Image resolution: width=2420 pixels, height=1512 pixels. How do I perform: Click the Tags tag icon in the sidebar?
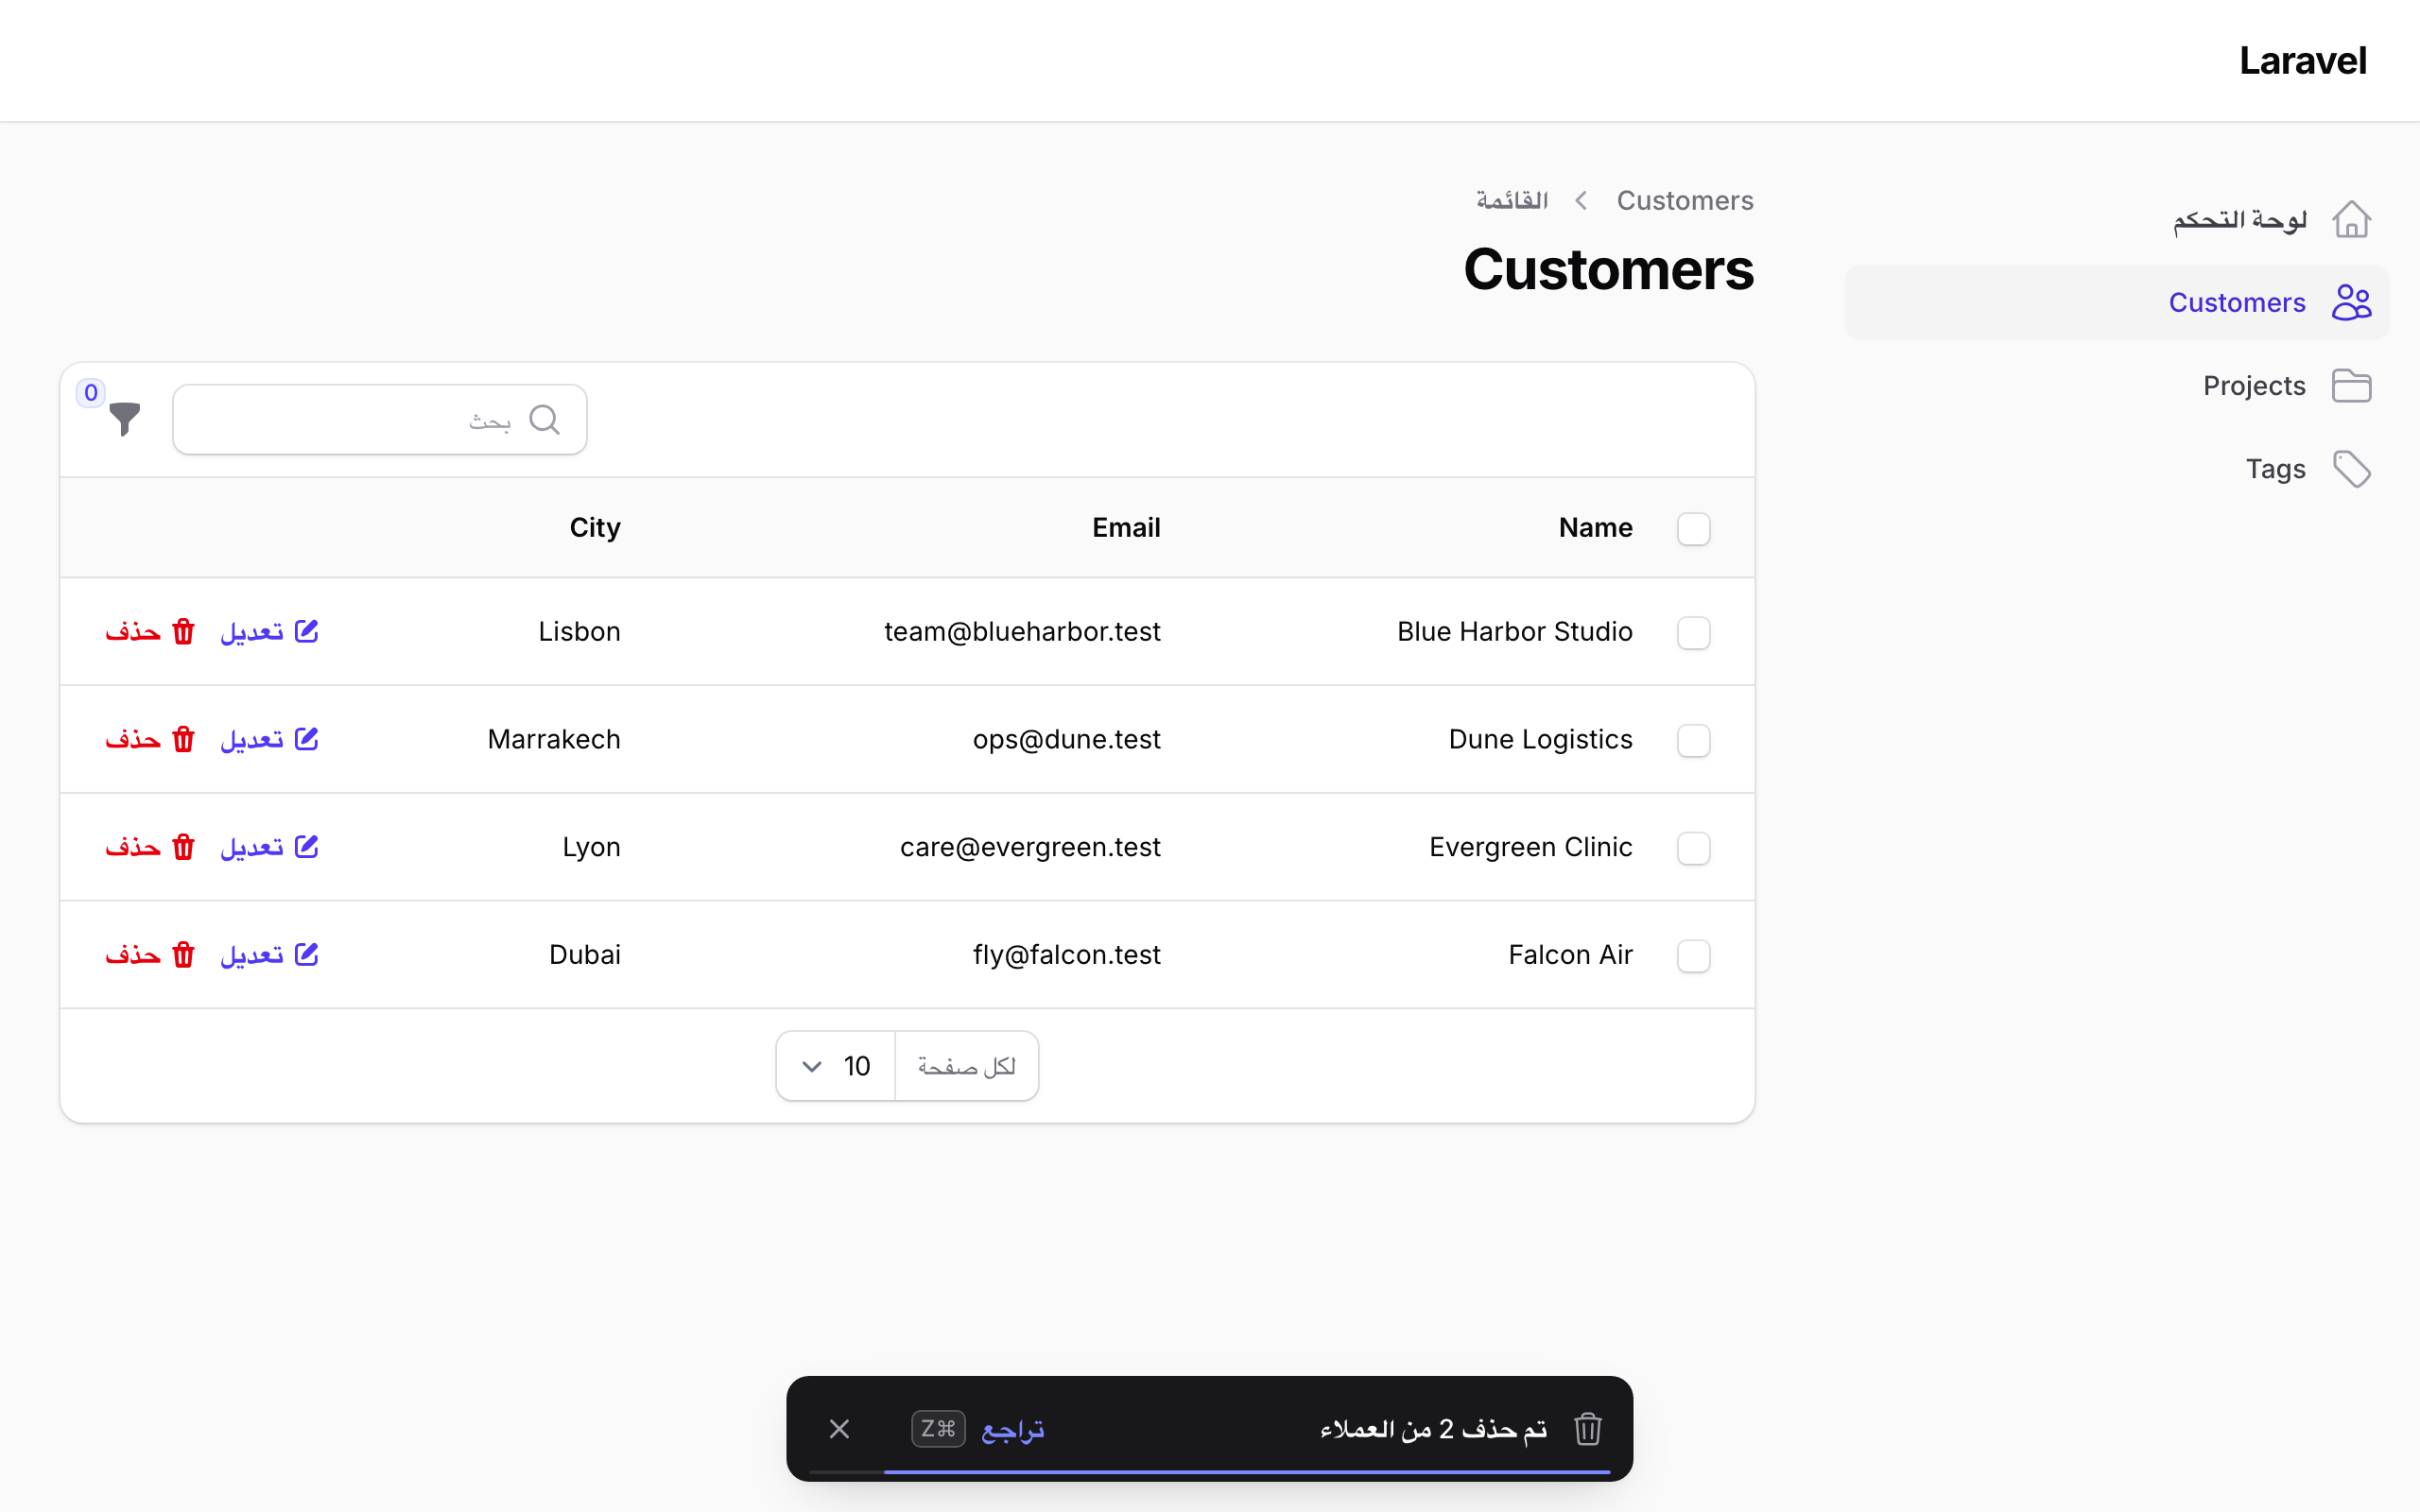click(2351, 469)
